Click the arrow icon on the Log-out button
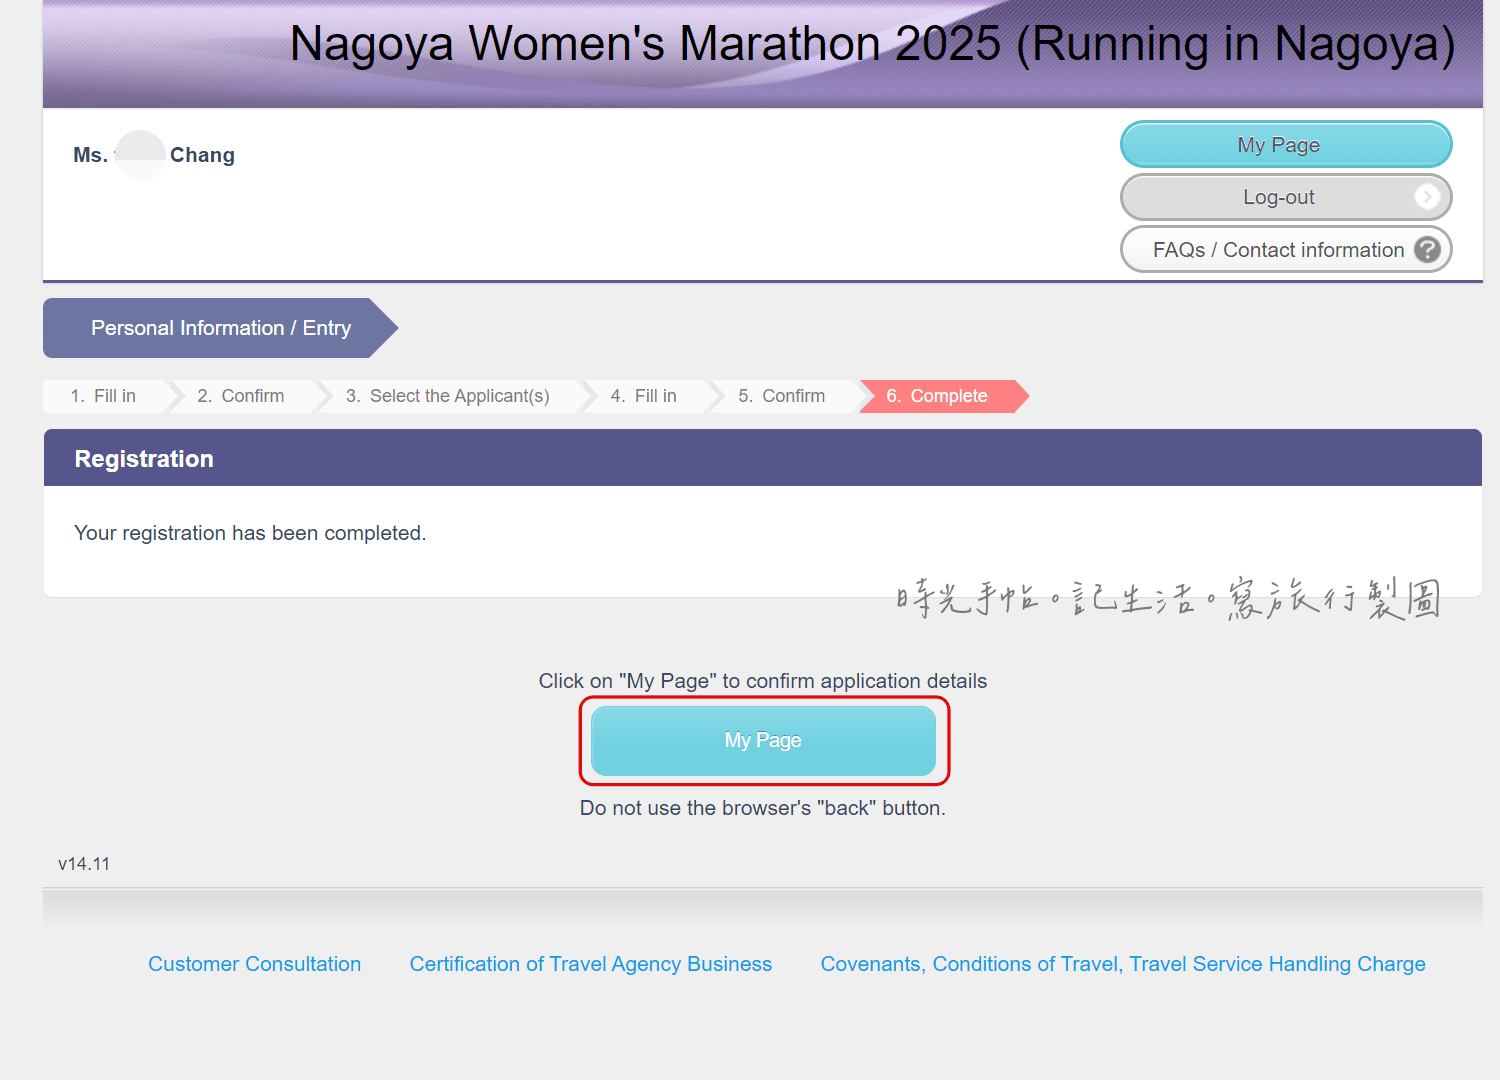The image size is (1500, 1080). click(x=1427, y=197)
